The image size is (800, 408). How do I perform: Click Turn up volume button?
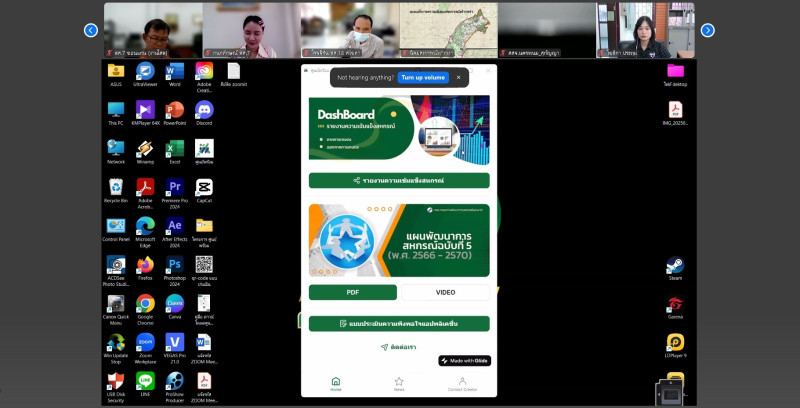point(422,78)
